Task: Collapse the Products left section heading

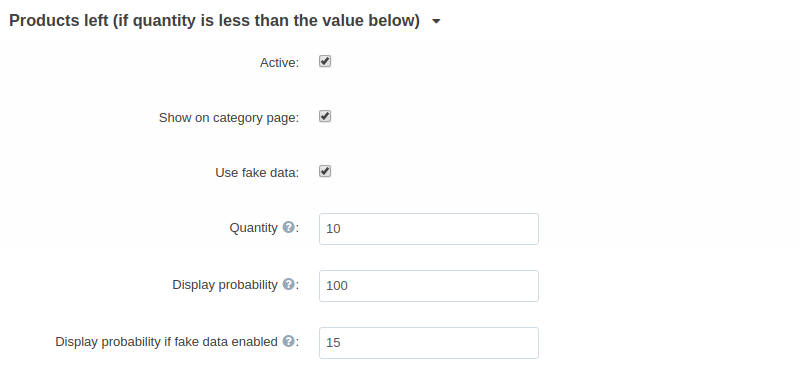Action: coord(215,21)
